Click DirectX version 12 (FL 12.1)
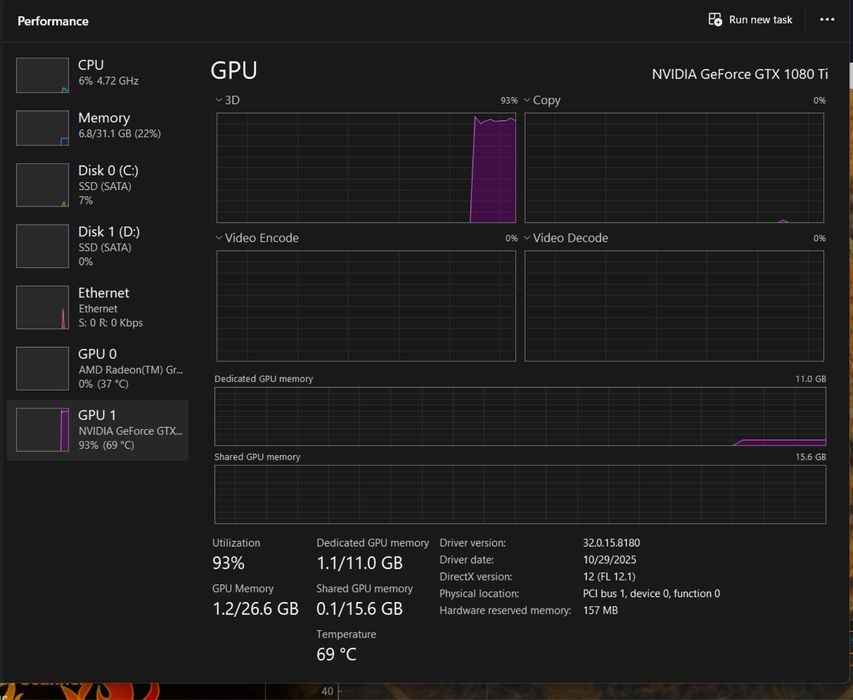 point(609,577)
